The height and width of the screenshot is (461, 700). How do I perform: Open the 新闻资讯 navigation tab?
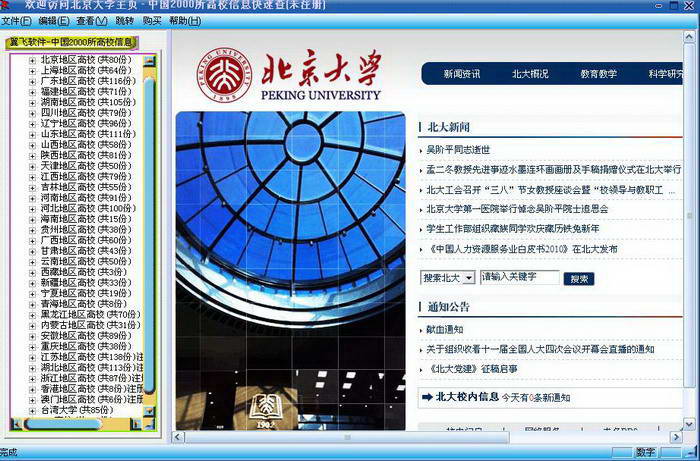[462, 74]
